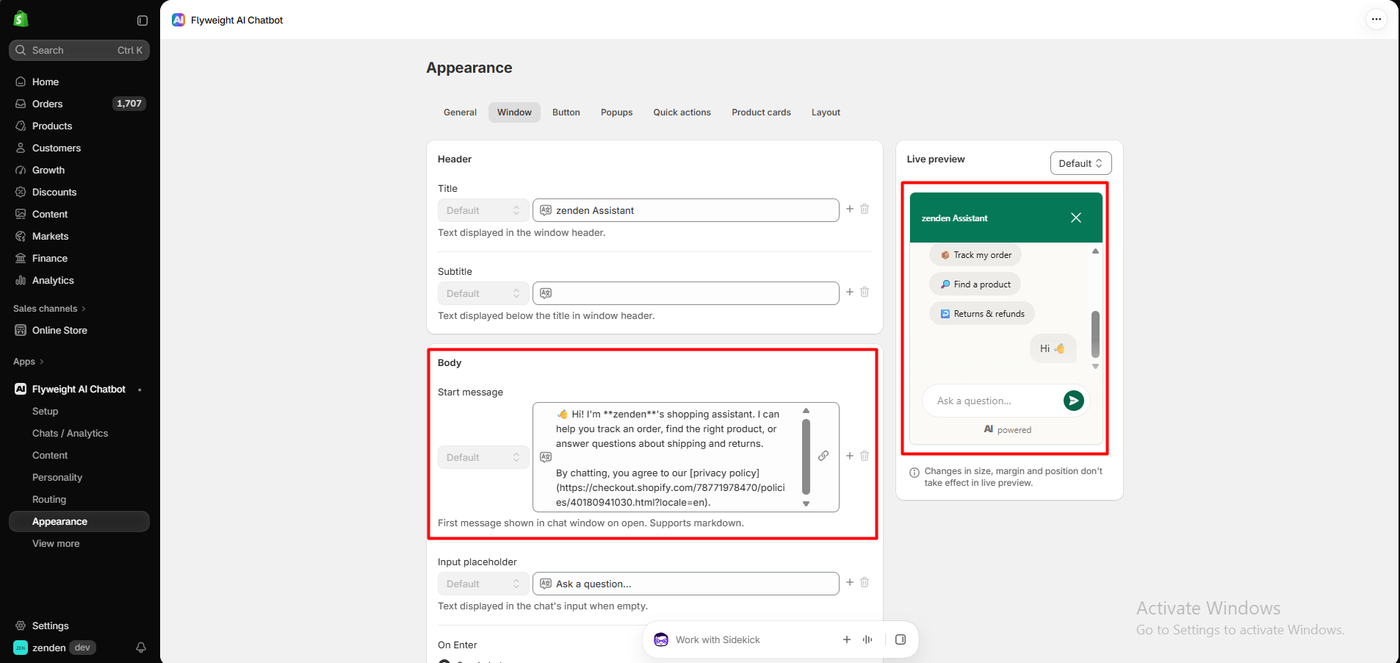Click the pin dot next to Flyweight AI Chatbot

[x=140, y=389]
